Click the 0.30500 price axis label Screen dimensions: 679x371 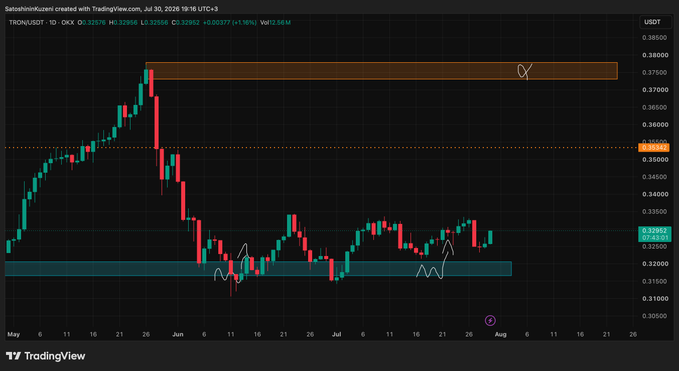click(x=654, y=316)
